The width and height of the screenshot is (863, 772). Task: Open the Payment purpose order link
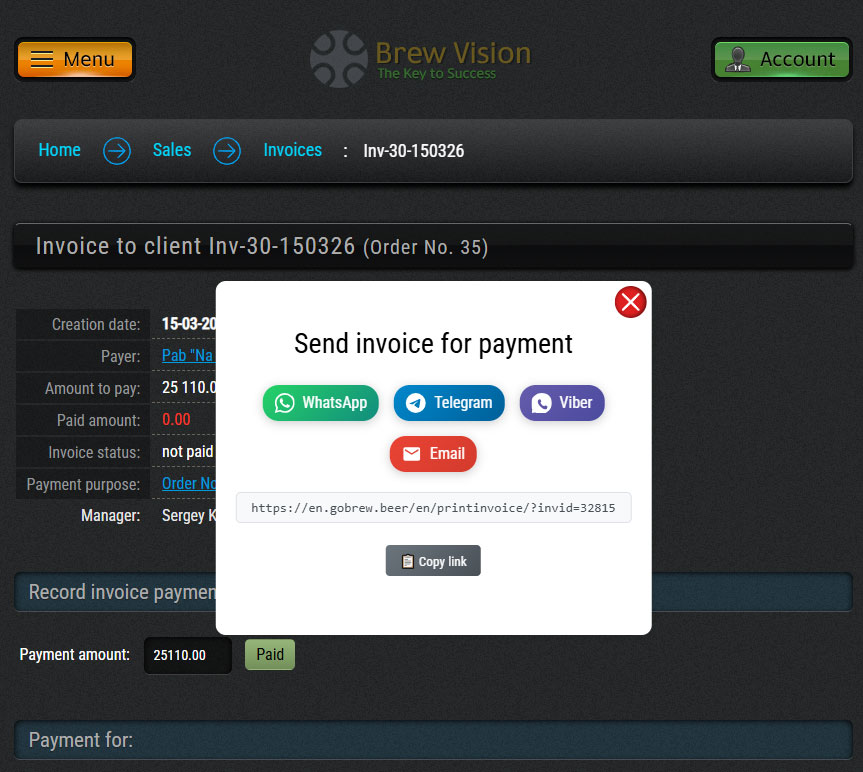point(189,484)
